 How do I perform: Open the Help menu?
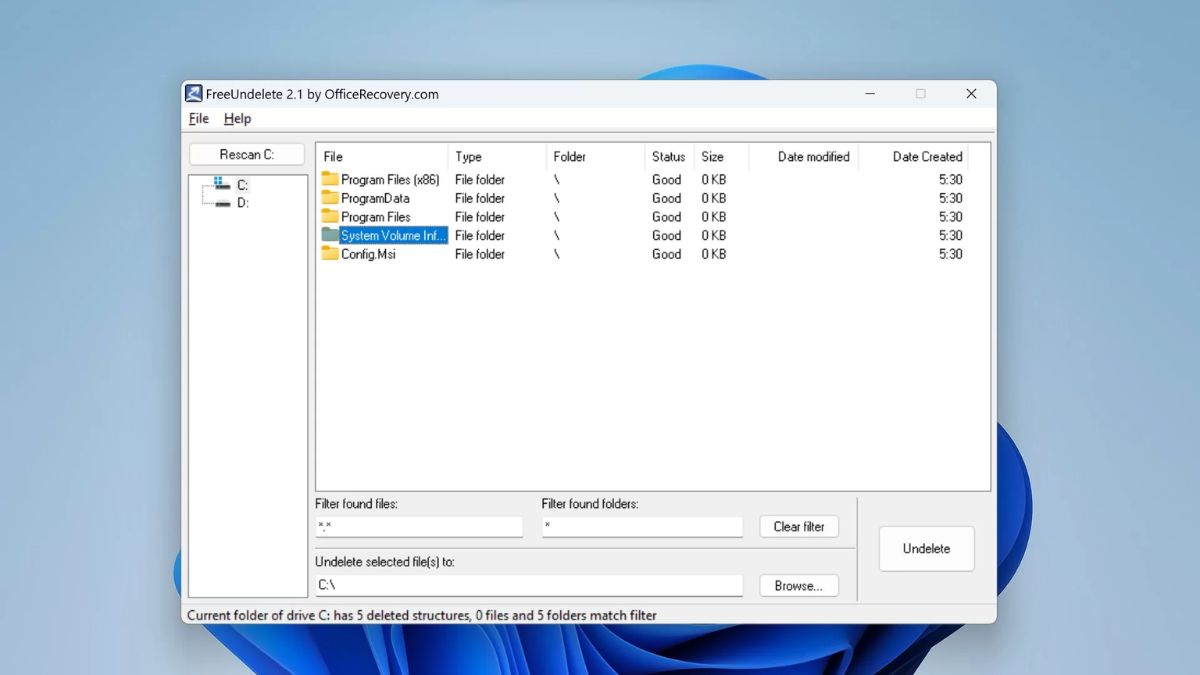[237, 118]
